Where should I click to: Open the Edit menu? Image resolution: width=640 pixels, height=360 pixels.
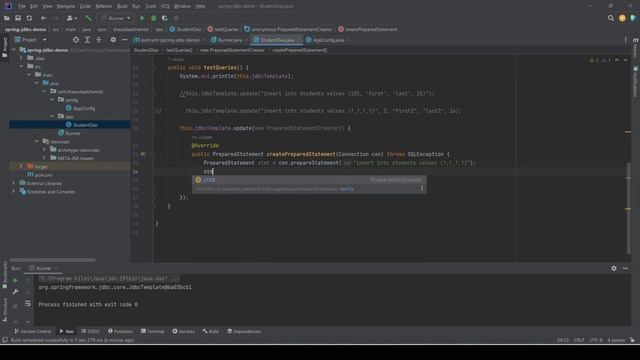click(34, 6)
